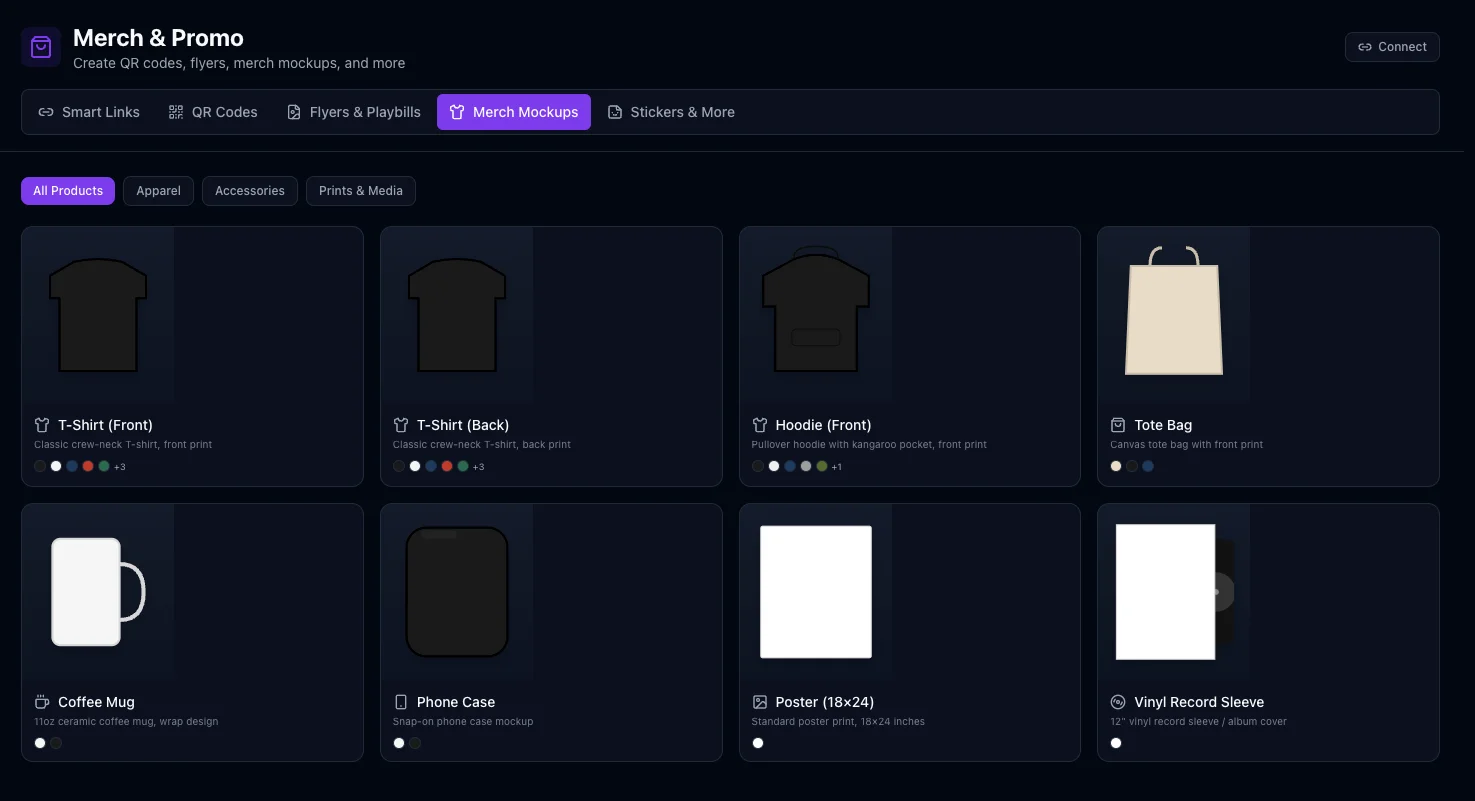Screen dimensions: 1475x801
Task: Click the Stickers & More sticker icon
Action: 615,112
